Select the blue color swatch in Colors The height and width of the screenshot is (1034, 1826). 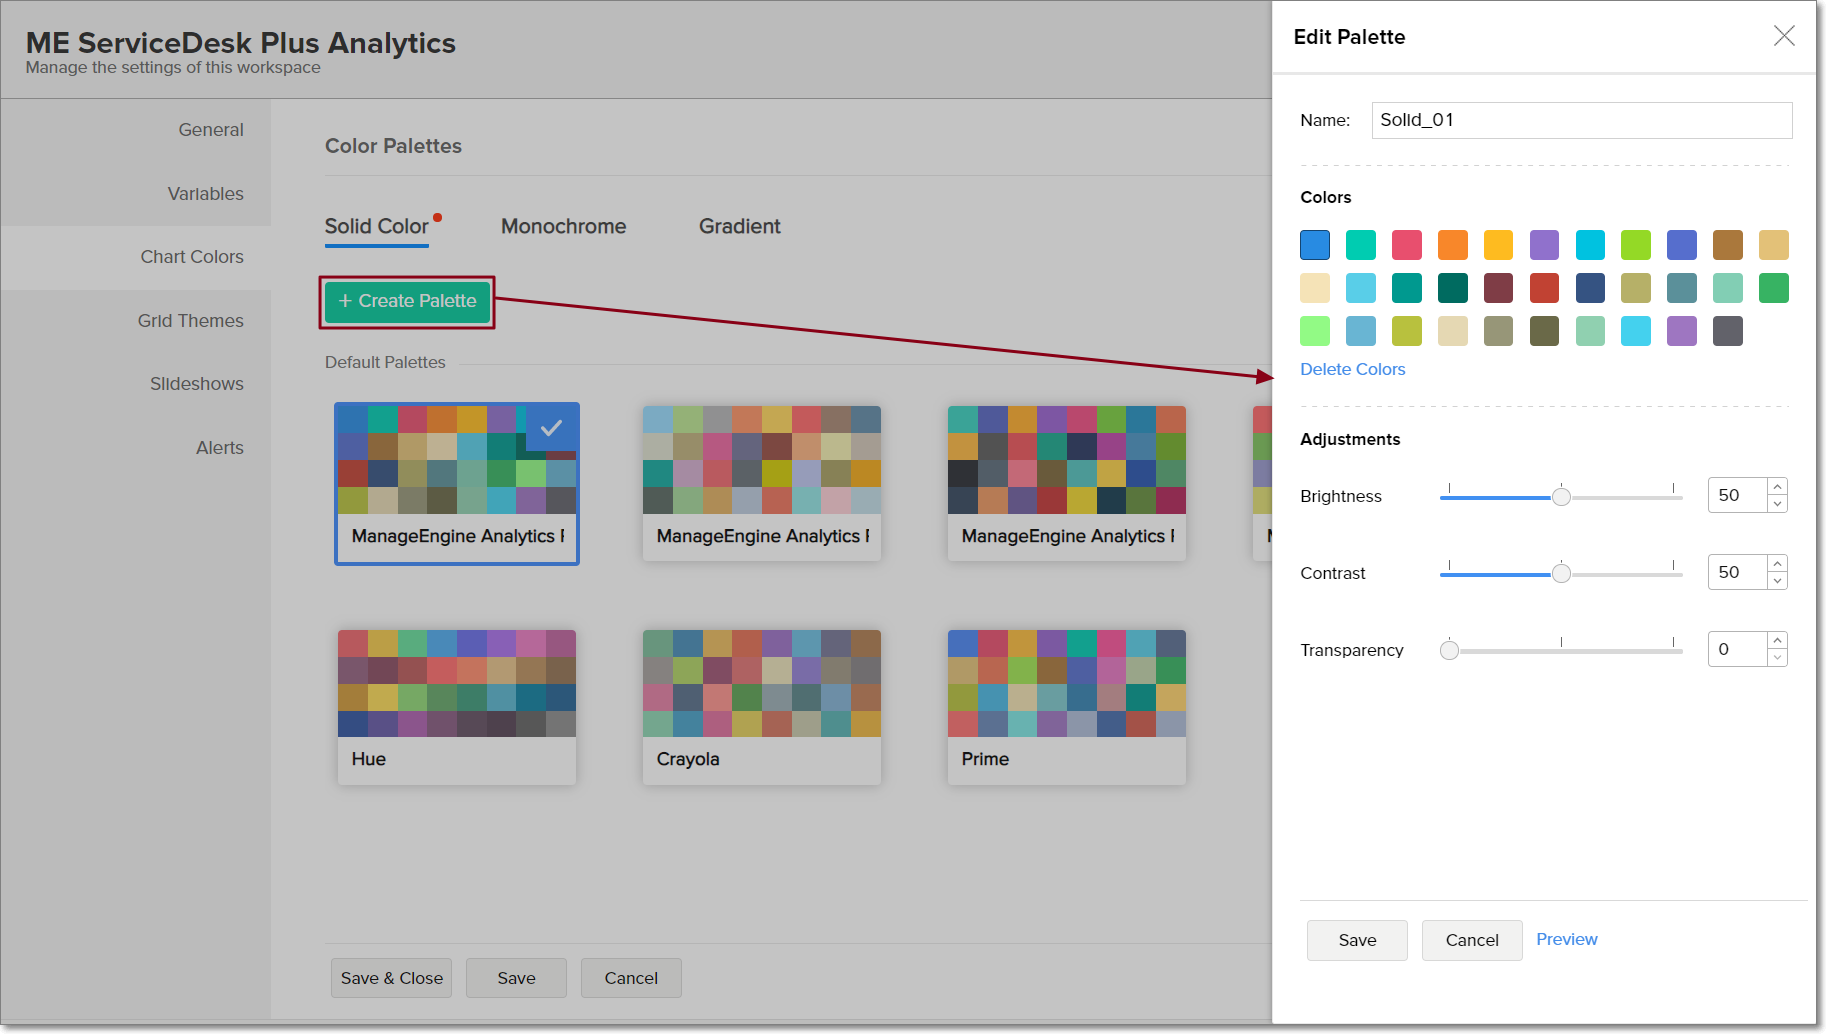pyautogui.click(x=1314, y=245)
